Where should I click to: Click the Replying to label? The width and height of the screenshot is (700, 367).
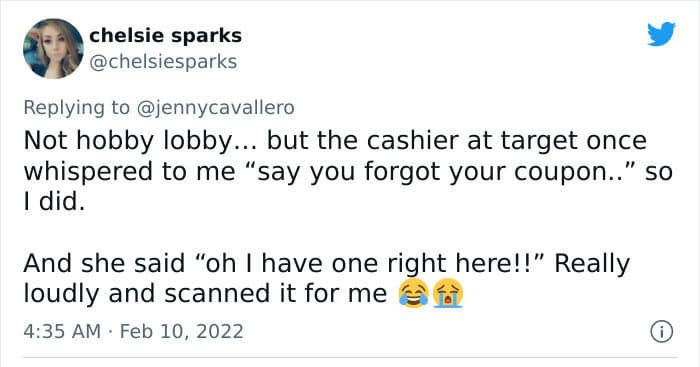click(x=76, y=108)
